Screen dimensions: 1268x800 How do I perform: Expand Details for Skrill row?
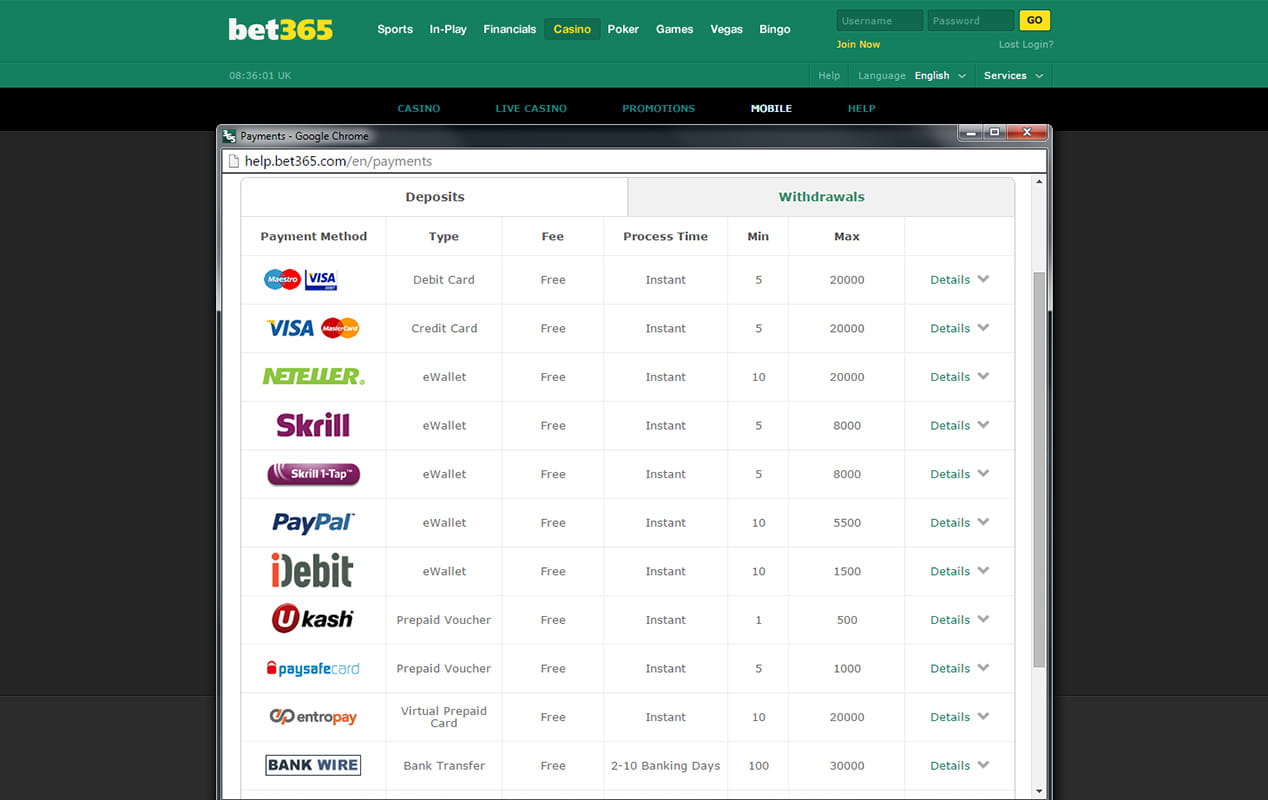coord(959,425)
